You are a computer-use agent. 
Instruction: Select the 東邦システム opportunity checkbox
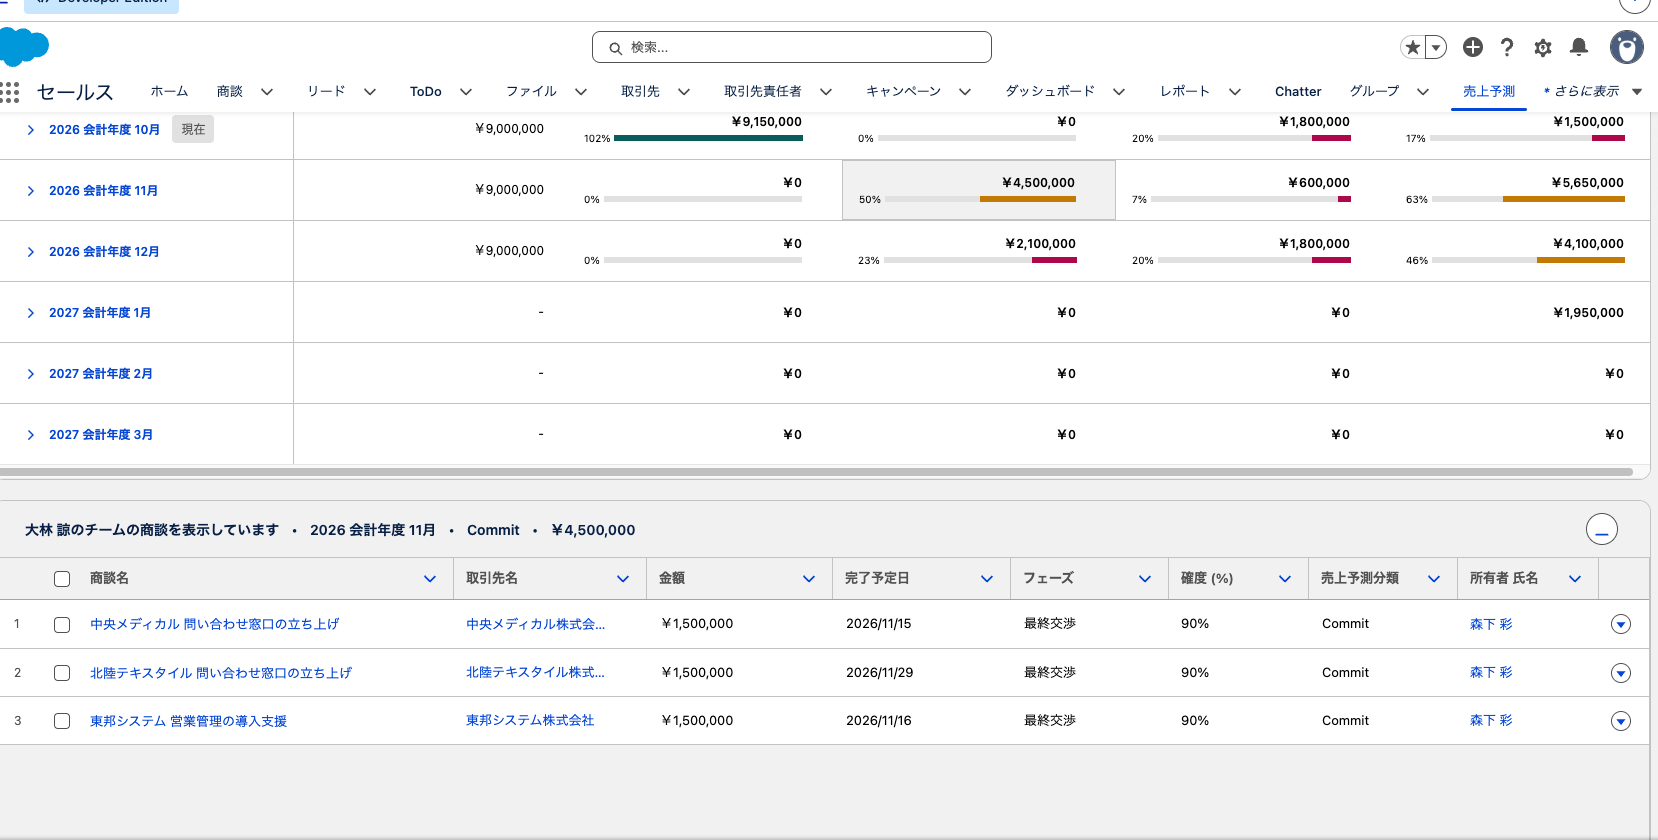tap(62, 721)
